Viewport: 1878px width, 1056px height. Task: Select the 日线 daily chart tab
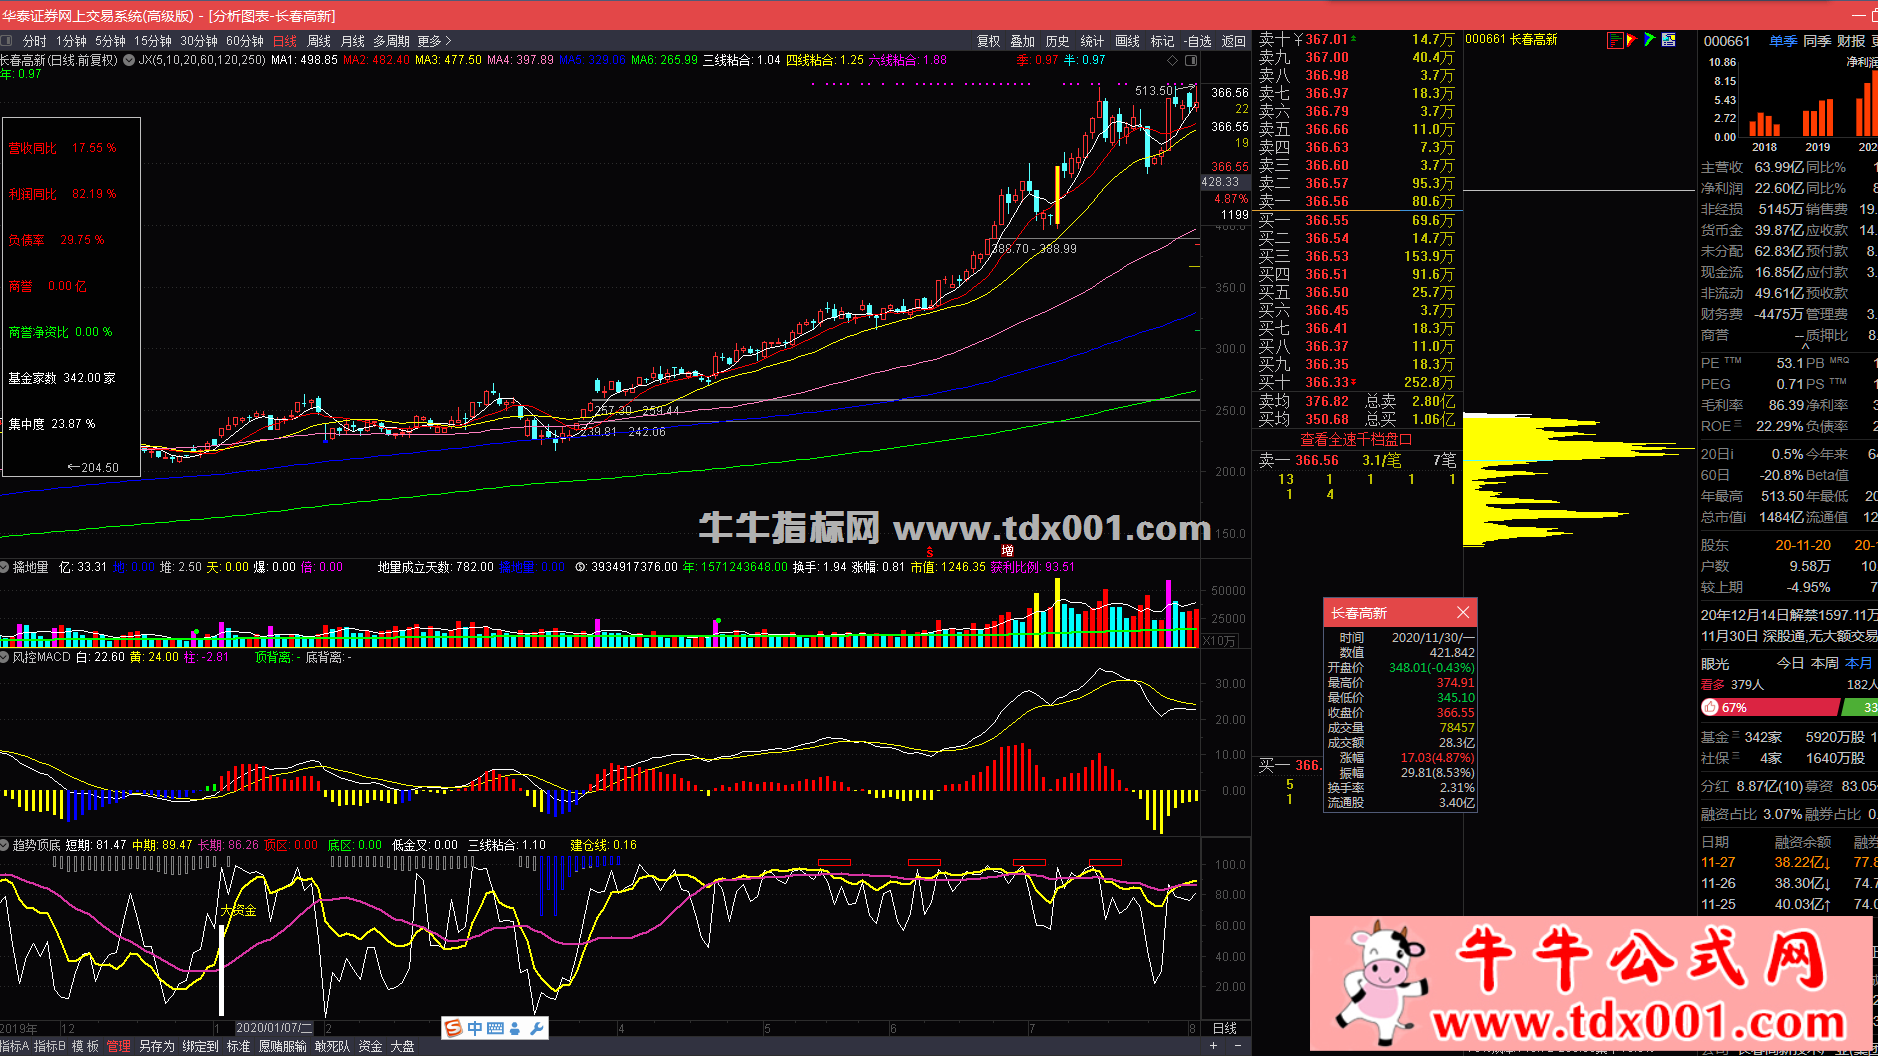(x=285, y=41)
